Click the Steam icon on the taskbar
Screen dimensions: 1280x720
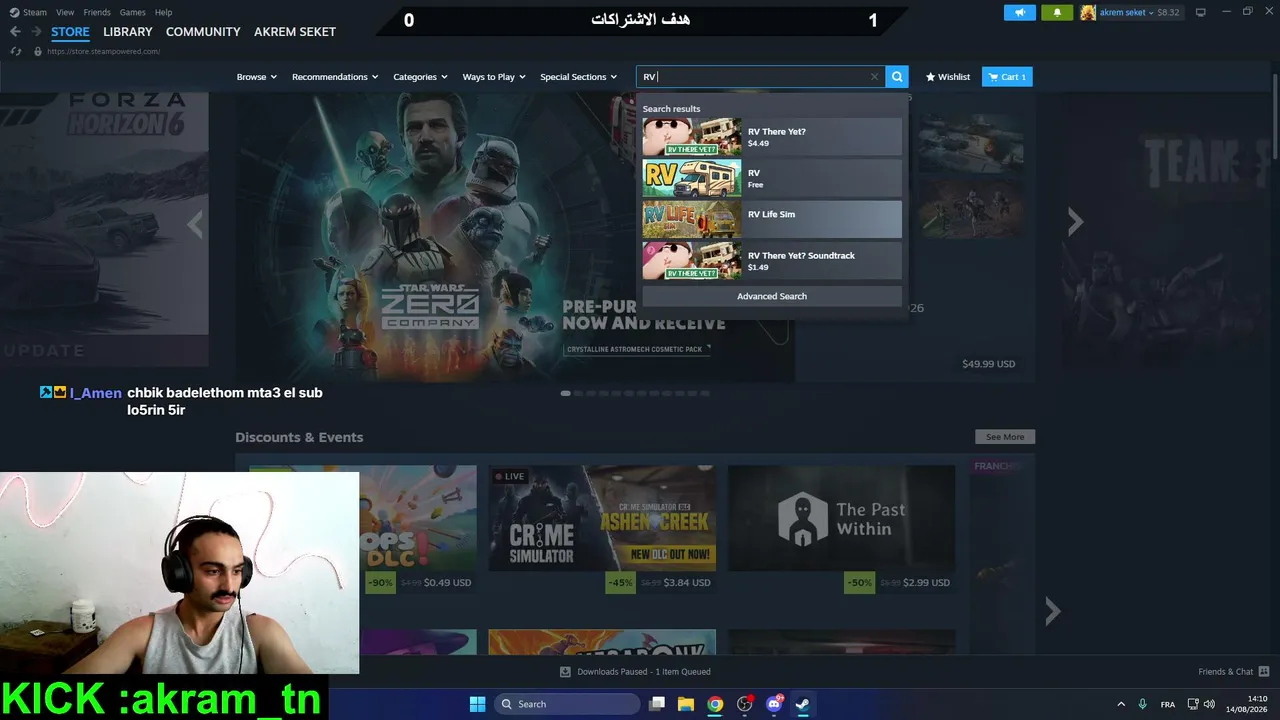802,704
